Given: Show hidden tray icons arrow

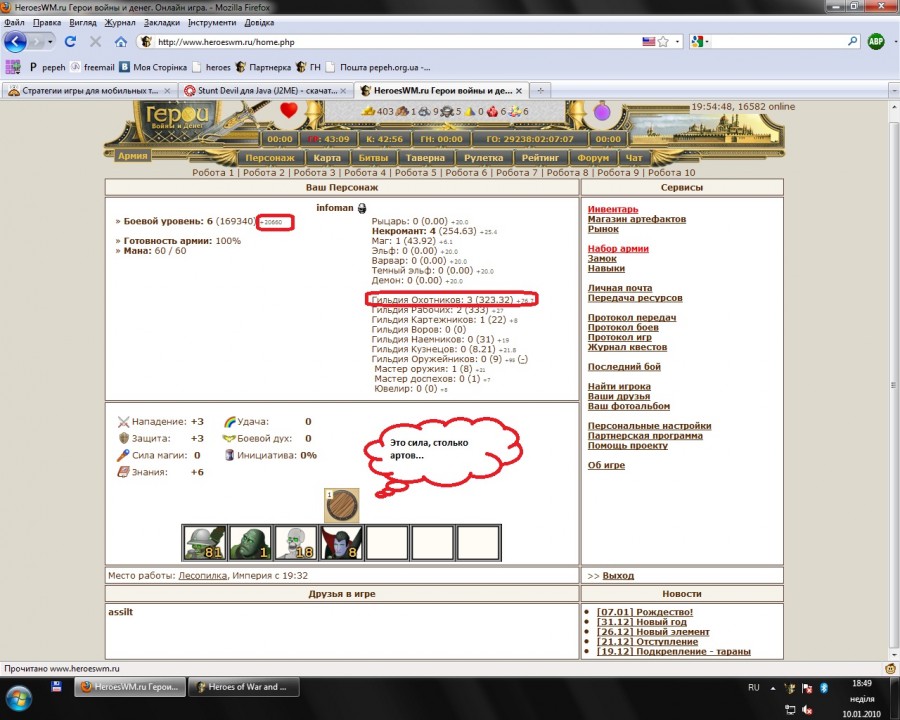Looking at the screenshot, I should point(773,688).
